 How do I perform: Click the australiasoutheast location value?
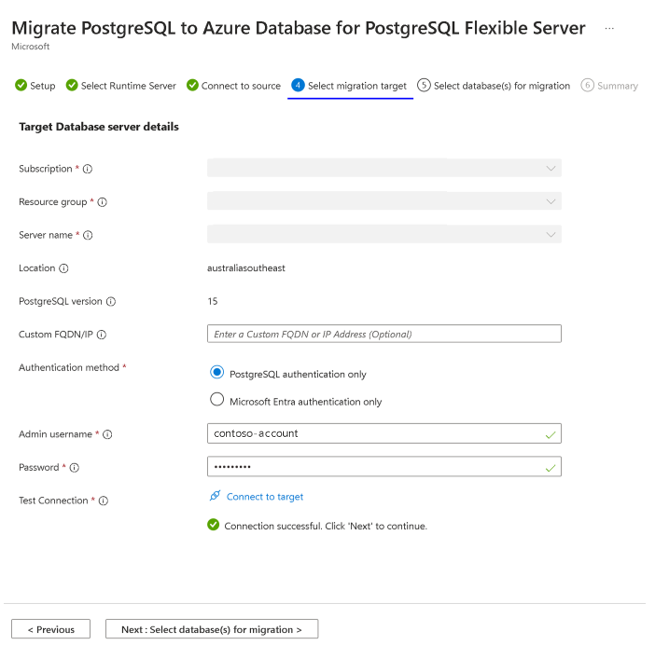246,268
